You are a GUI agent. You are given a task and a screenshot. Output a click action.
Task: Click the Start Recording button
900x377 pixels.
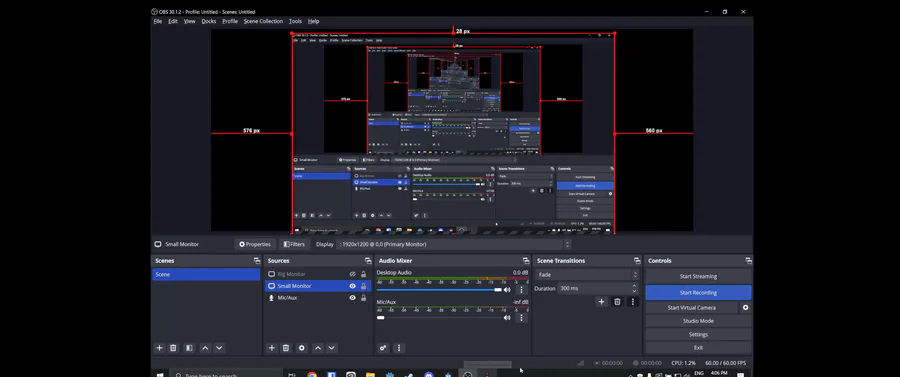698,293
